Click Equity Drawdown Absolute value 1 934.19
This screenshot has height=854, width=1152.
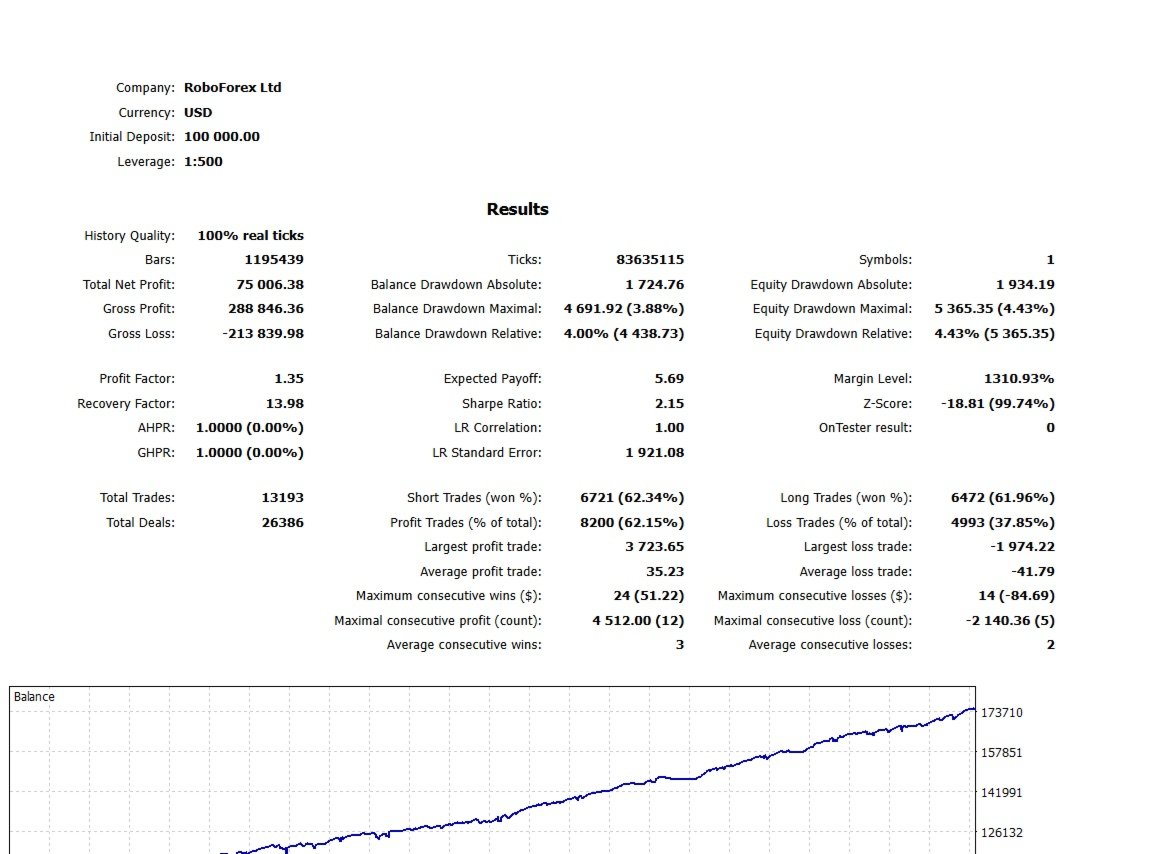pos(1025,284)
